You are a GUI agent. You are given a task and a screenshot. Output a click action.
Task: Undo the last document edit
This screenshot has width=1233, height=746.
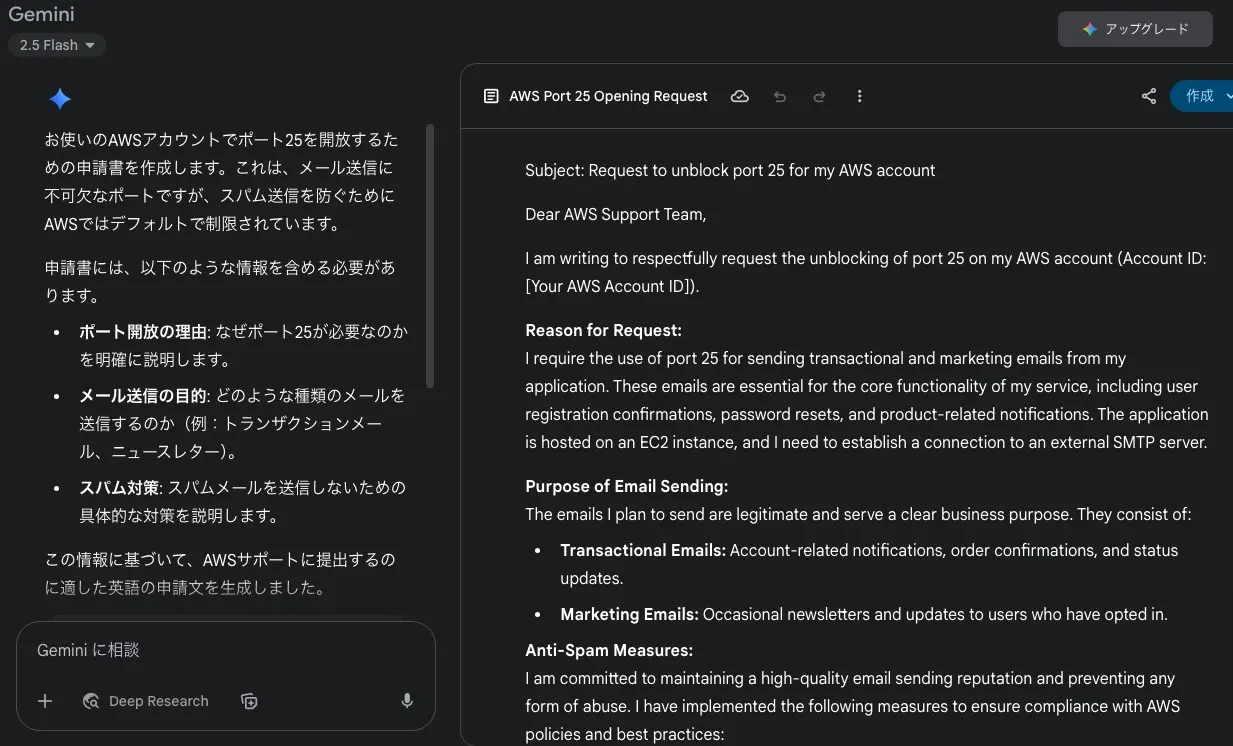tap(780, 96)
